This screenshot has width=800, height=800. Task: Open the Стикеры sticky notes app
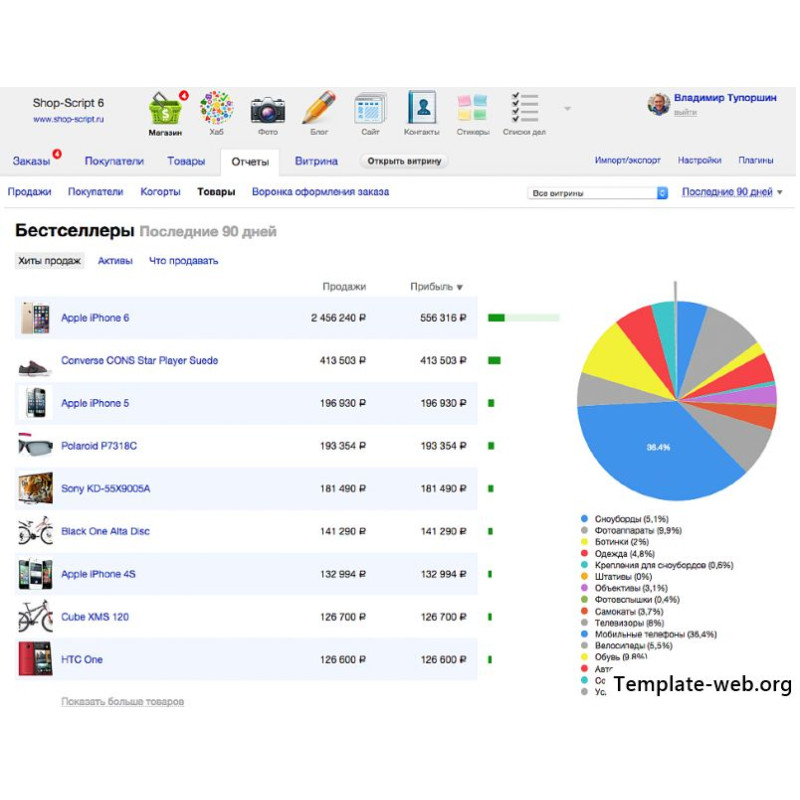473,108
